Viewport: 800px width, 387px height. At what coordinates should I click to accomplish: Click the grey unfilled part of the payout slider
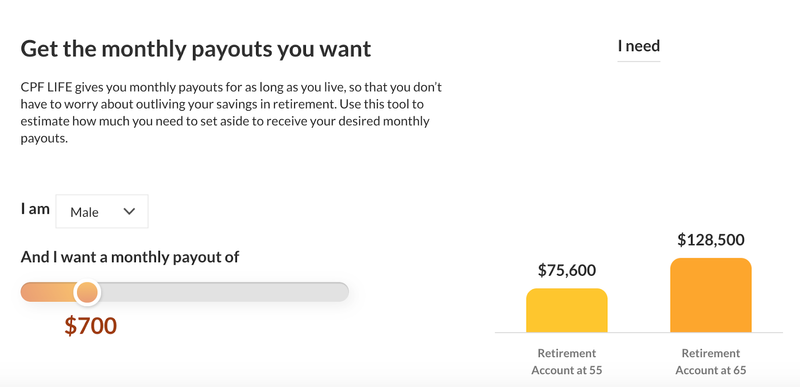coord(224,292)
